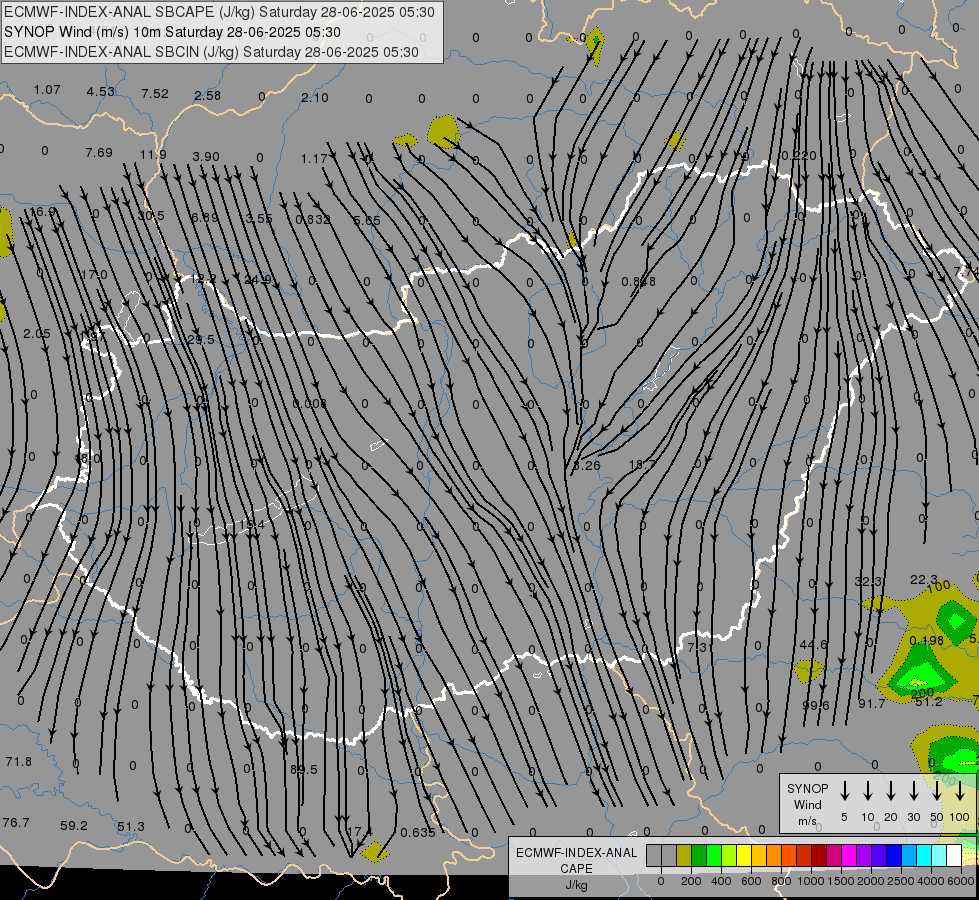Click the 17.0 value on the map
The width and height of the screenshot is (979, 900).
pos(94,275)
